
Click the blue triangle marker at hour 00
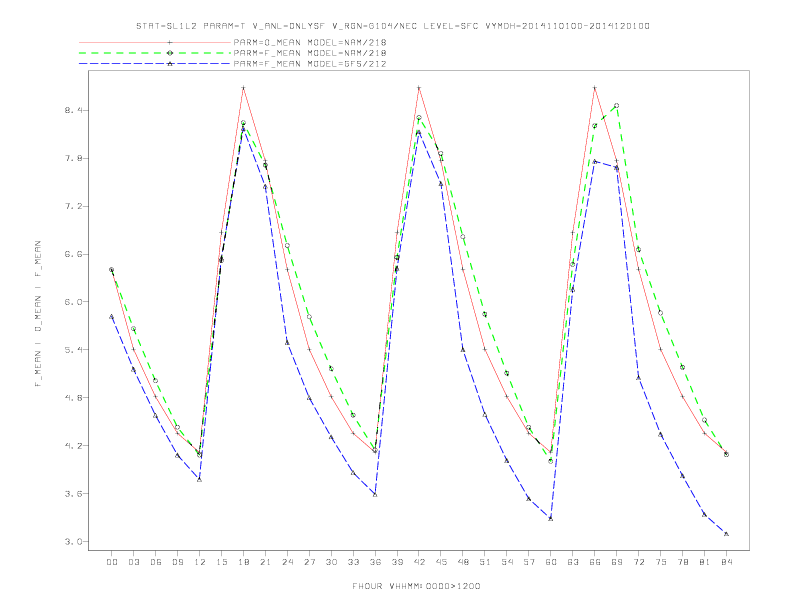112,317
